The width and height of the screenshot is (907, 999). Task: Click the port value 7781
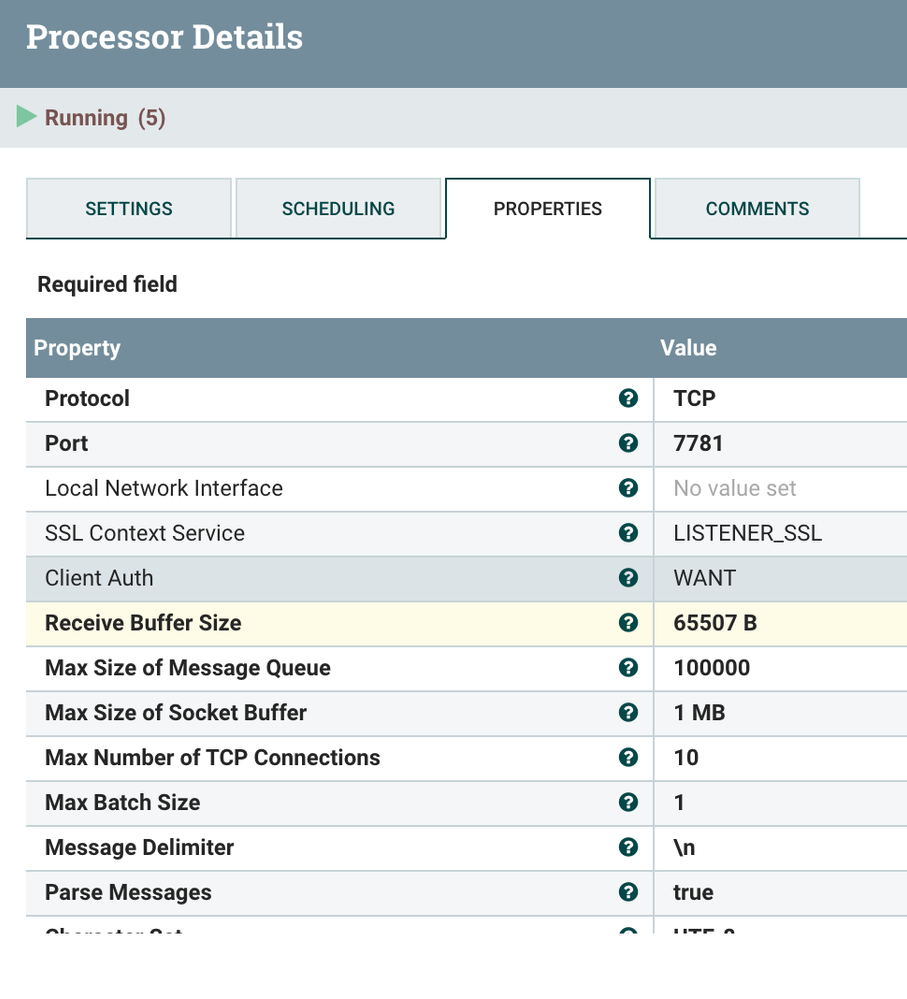(698, 443)
